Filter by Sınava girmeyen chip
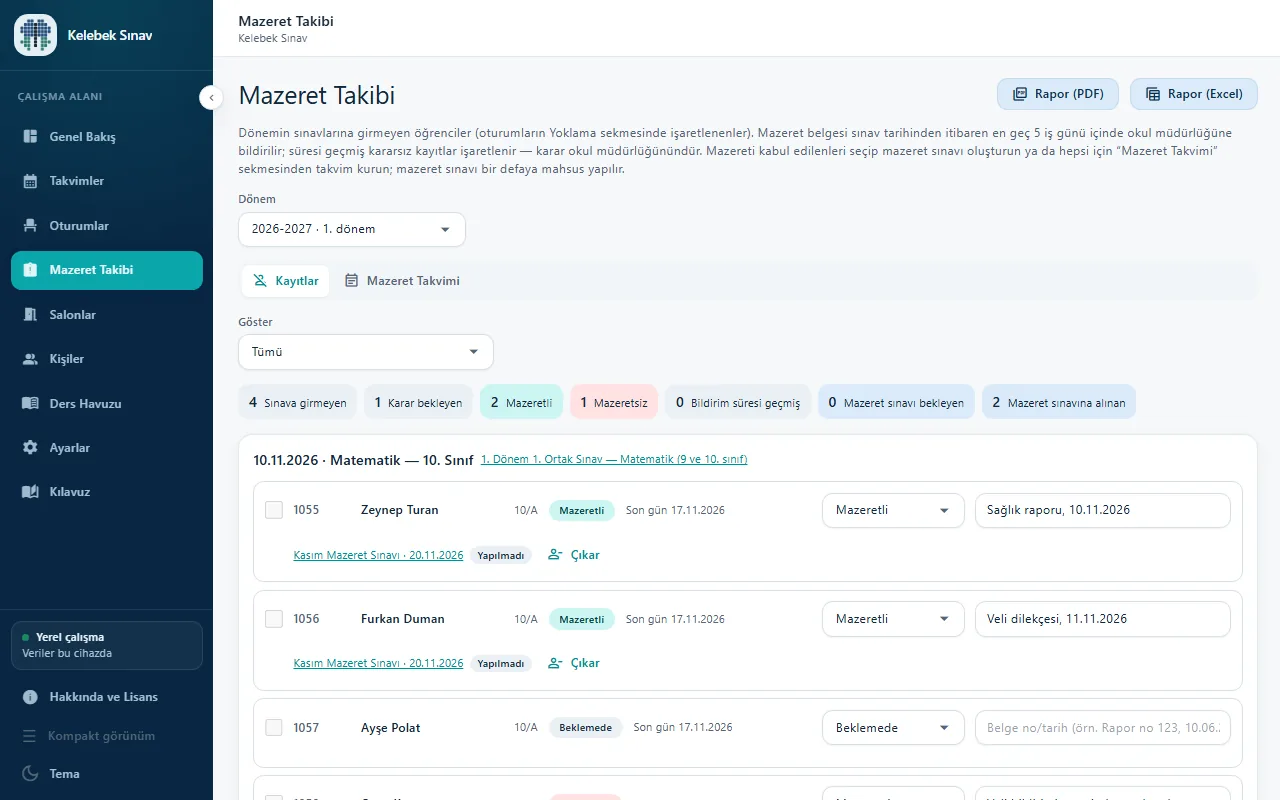Viewport: 1280px width, 800px height. [298, 402]
